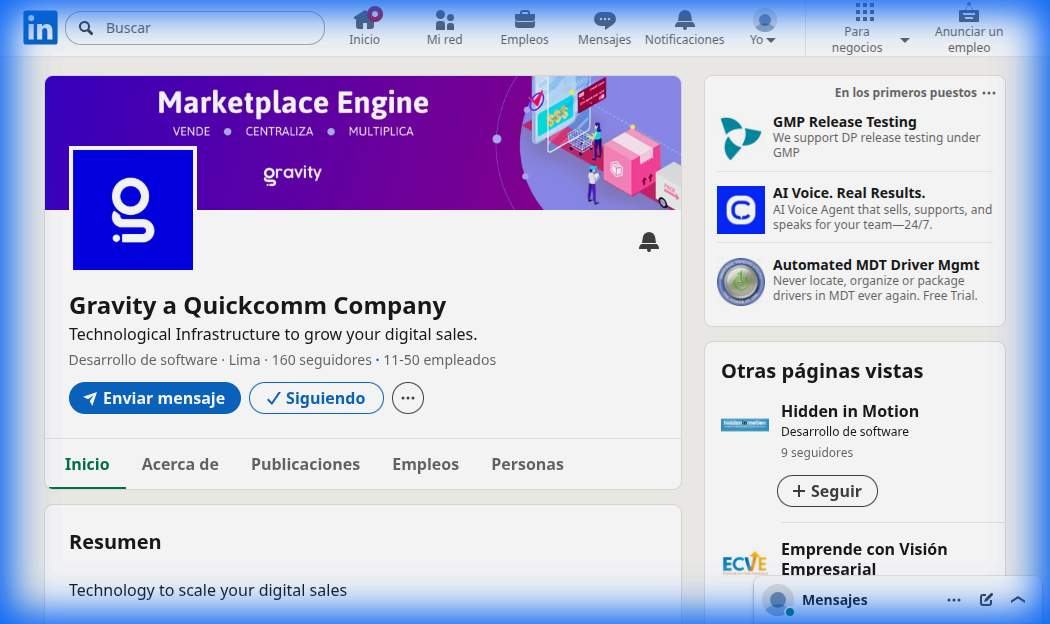This screenshot has width=1050, height=624.
Task: Expand Para negocios apps menu
Action: [x=869, y=28]
